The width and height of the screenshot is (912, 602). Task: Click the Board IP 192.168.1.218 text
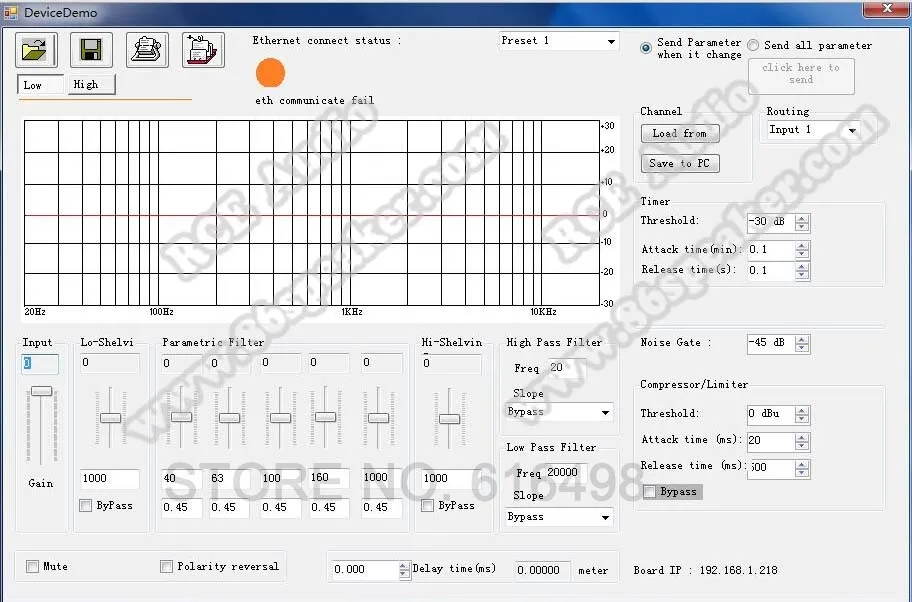pos(706,570)
